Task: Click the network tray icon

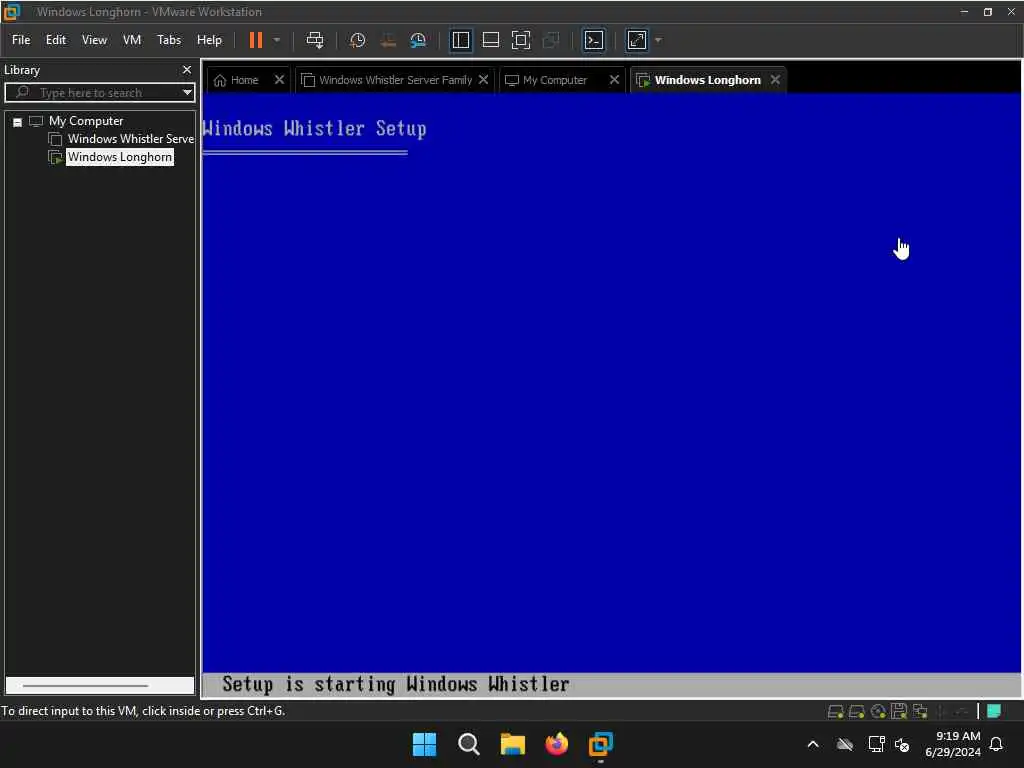Action: coord(876,744)
